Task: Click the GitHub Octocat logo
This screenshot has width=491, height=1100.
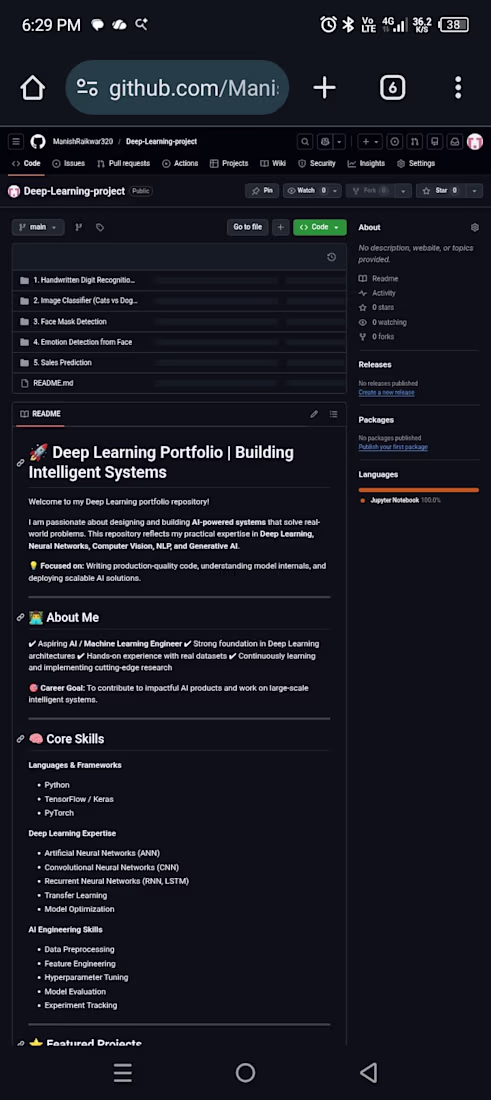Action: tap(37, 142)
